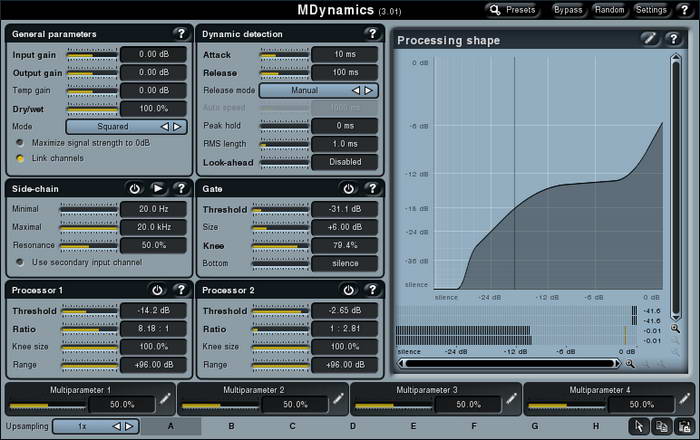Viewport: 700px width, 440px height.
Task: Open help for Side-chain panel
Action: click(x=181, y=188)
